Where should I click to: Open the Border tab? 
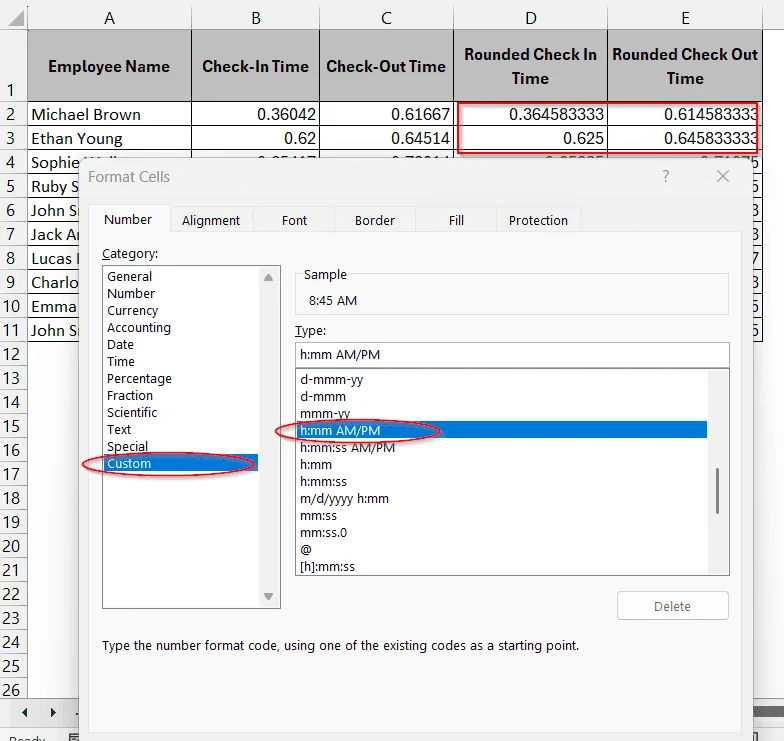[375, 220]
